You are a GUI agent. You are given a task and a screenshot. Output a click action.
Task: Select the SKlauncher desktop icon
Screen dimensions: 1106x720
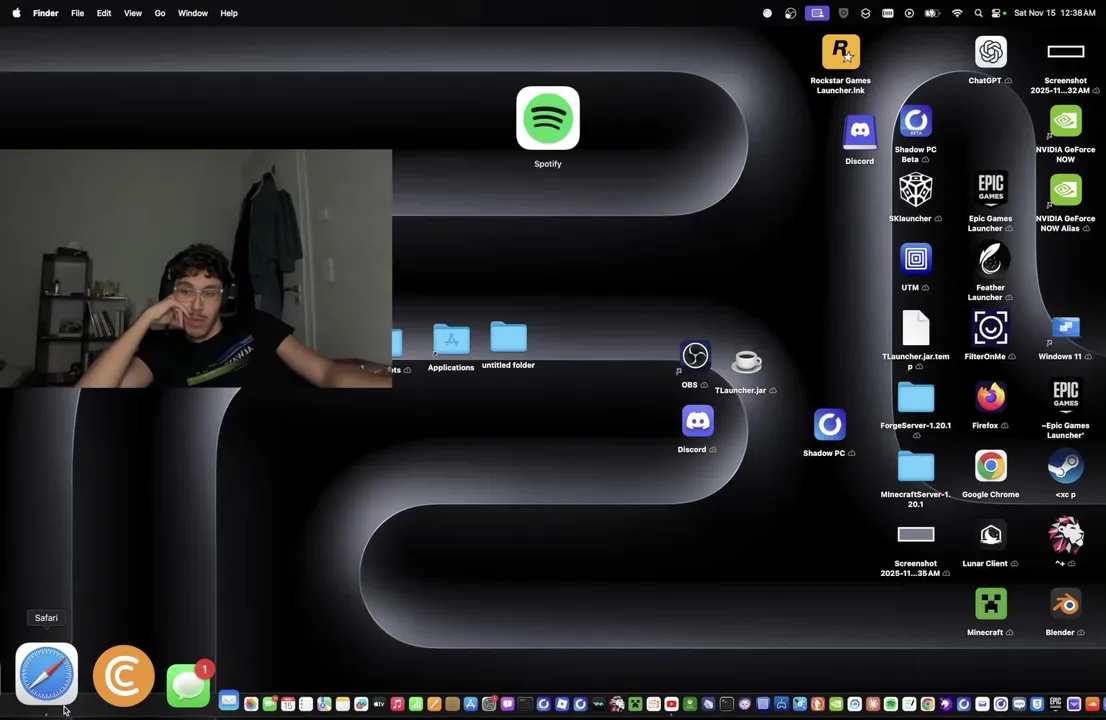click(916, 190)
